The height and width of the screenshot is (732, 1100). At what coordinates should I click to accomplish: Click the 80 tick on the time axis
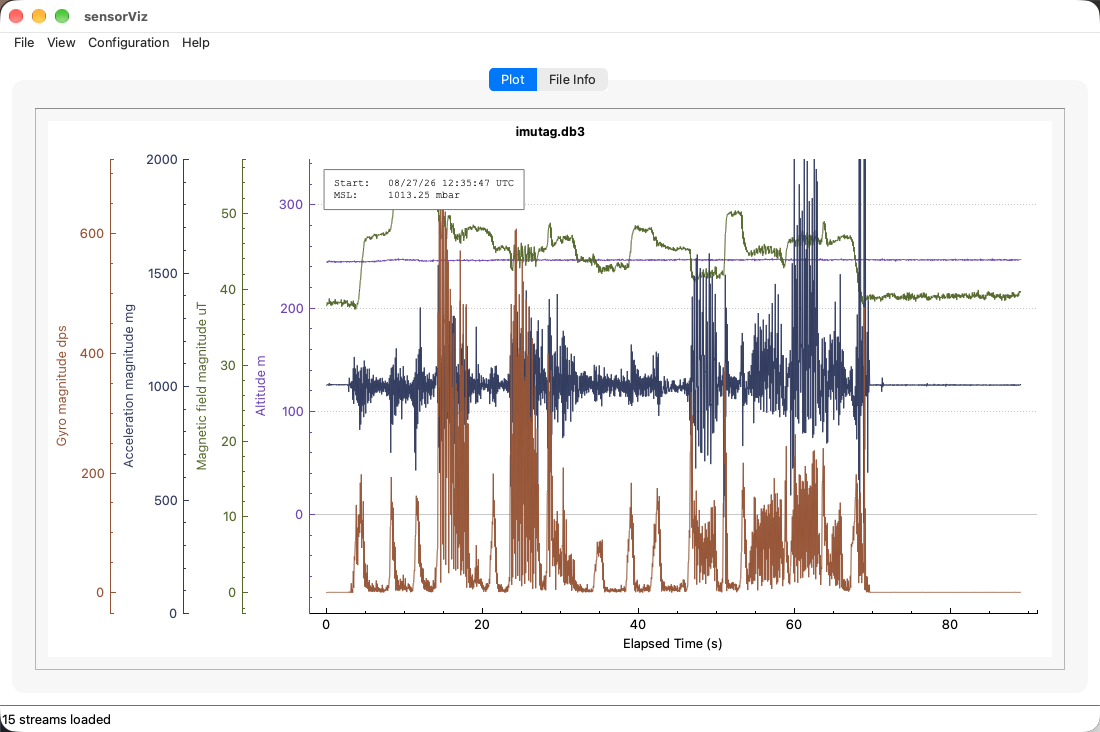(949, 625)
